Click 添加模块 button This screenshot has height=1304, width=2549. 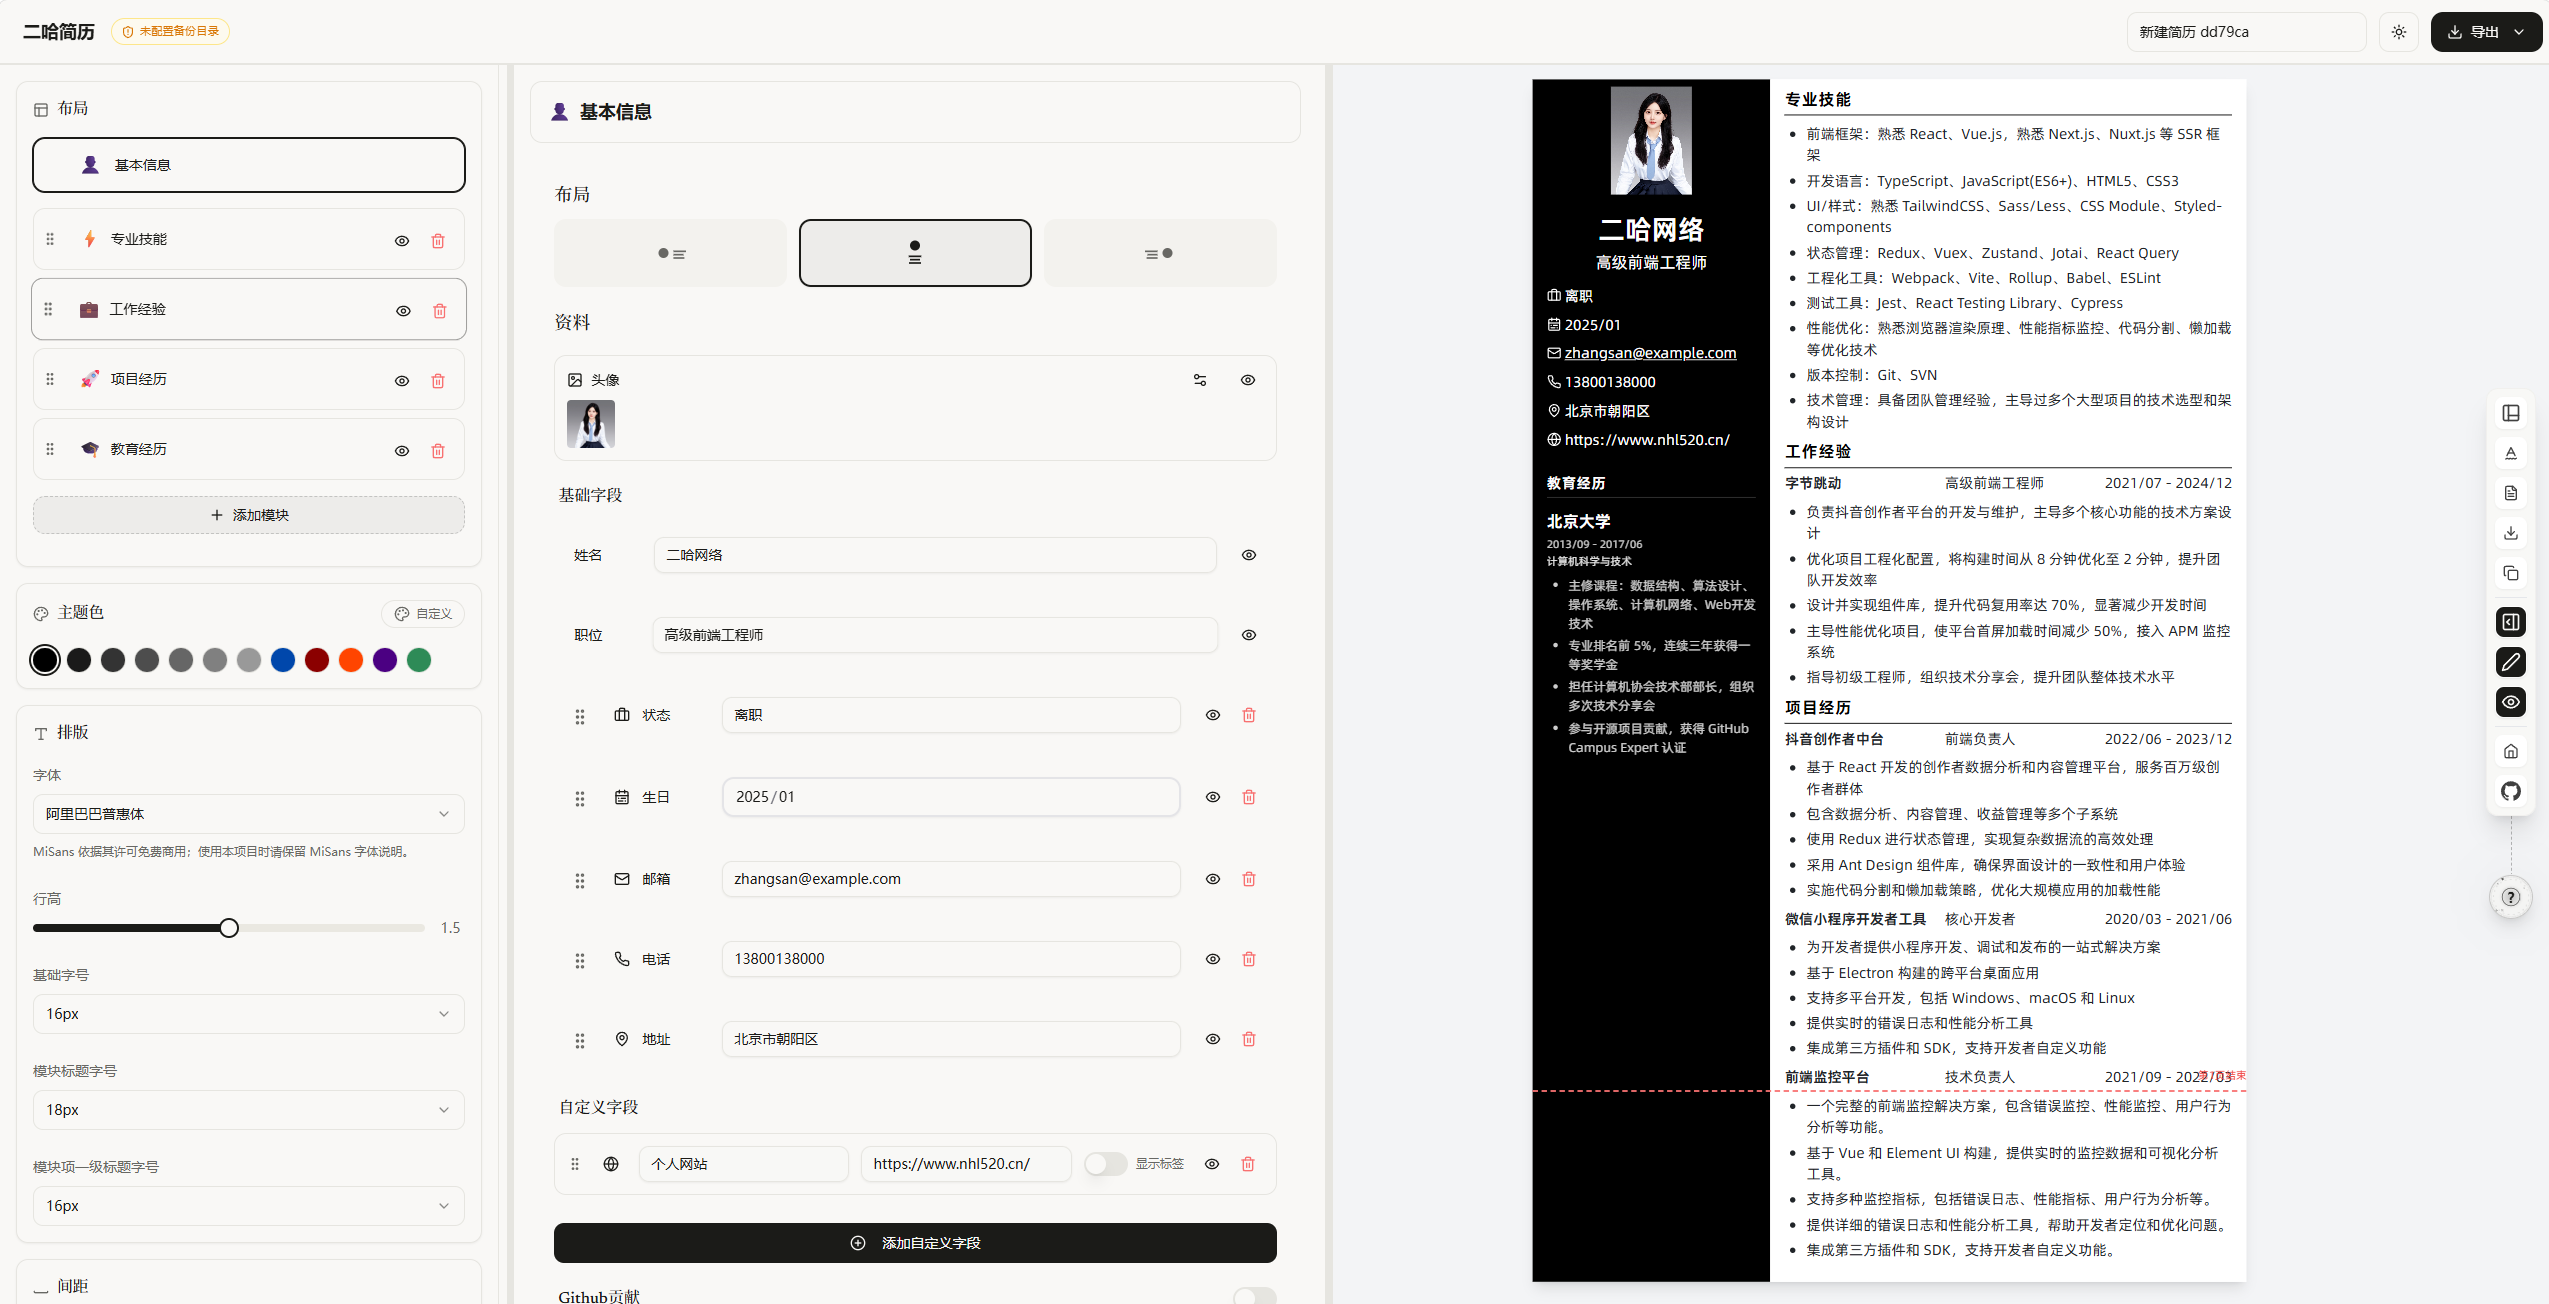[x=249, y=515]
